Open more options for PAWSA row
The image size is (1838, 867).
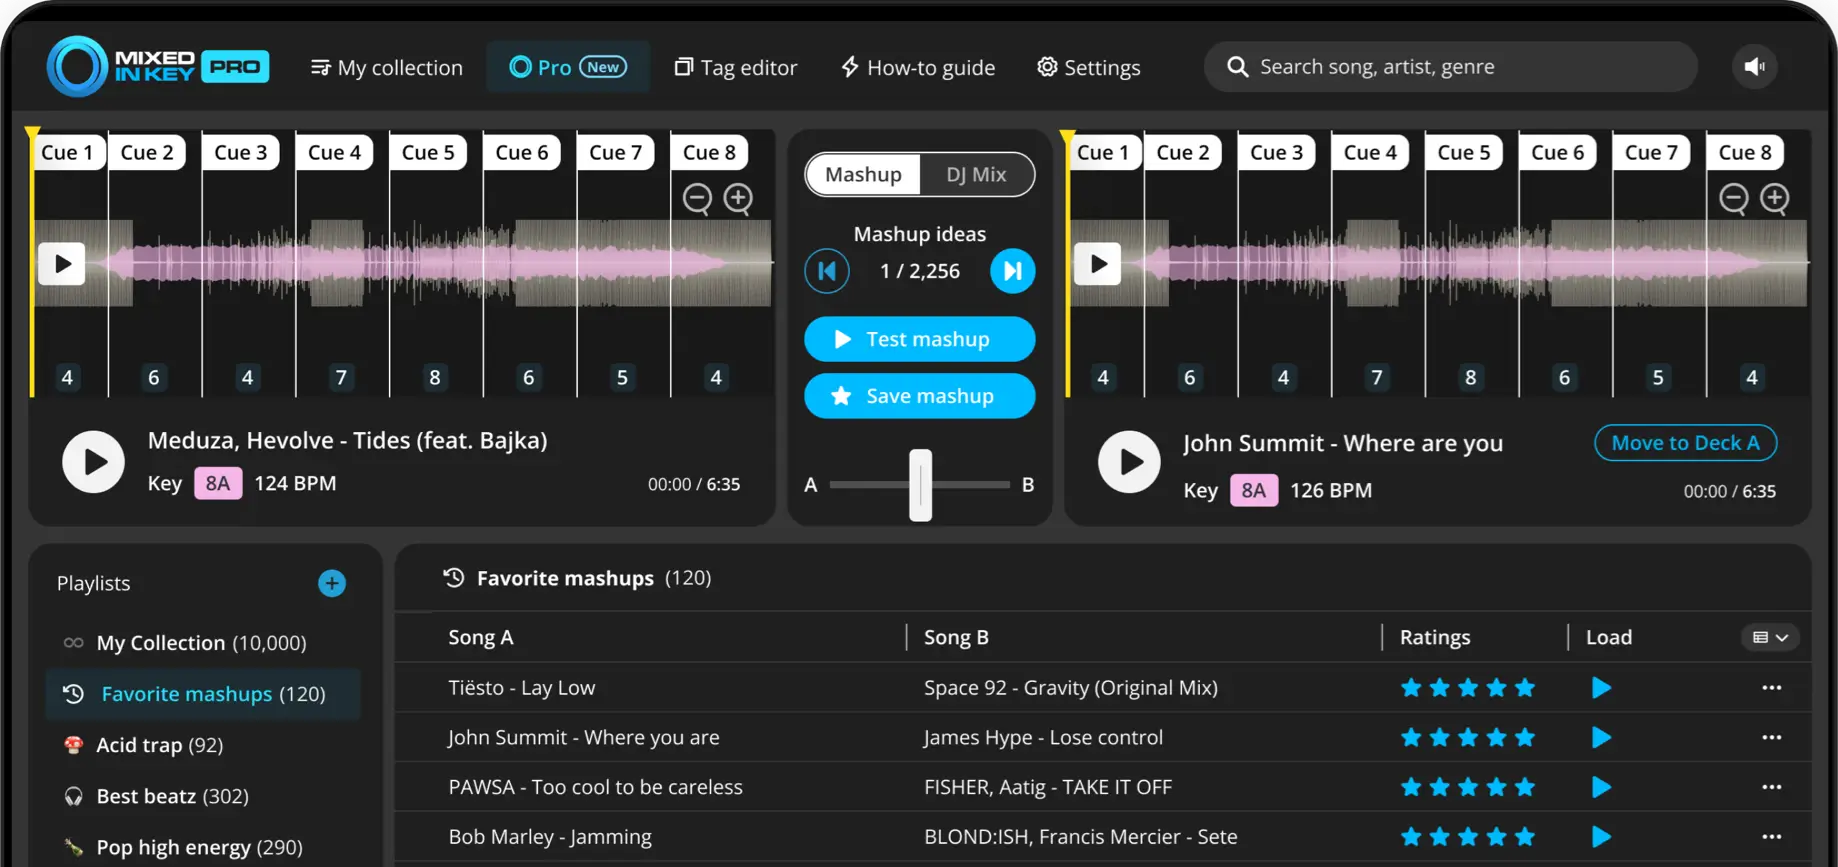tap(1771, 787)
